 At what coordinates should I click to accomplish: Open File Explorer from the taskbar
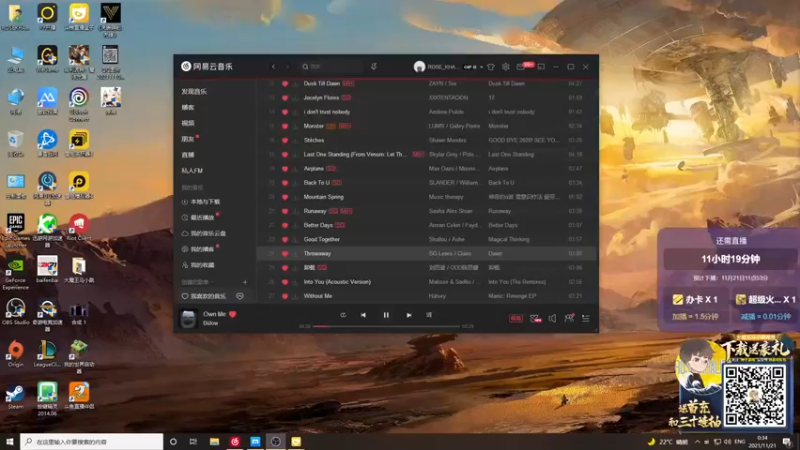tap(214, 441)
